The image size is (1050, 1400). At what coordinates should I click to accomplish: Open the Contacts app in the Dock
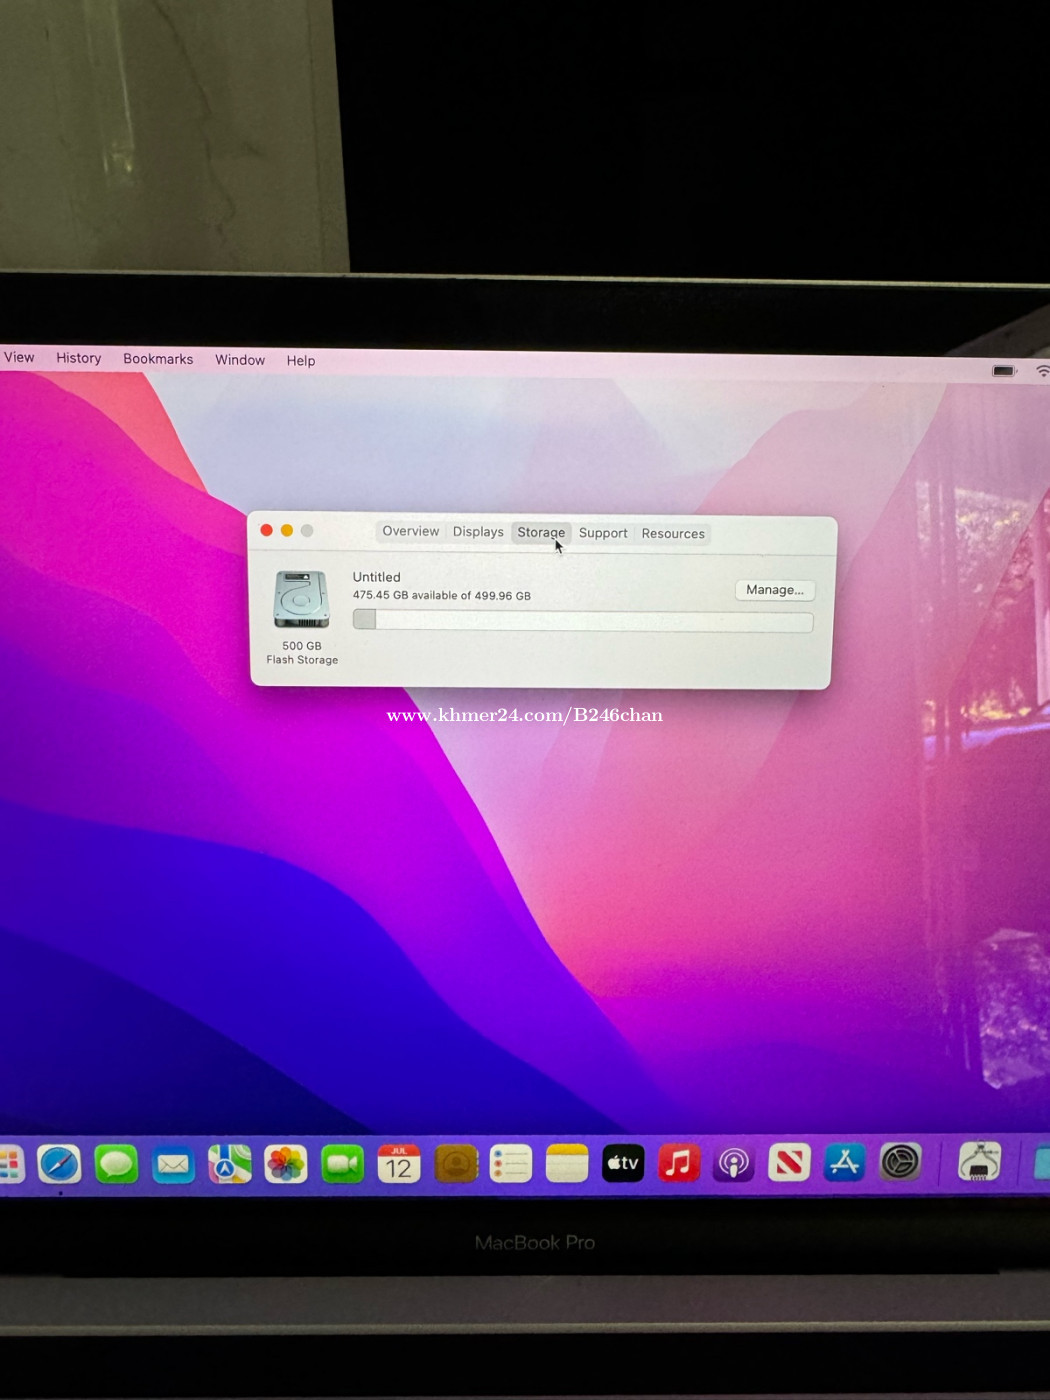456,1164
